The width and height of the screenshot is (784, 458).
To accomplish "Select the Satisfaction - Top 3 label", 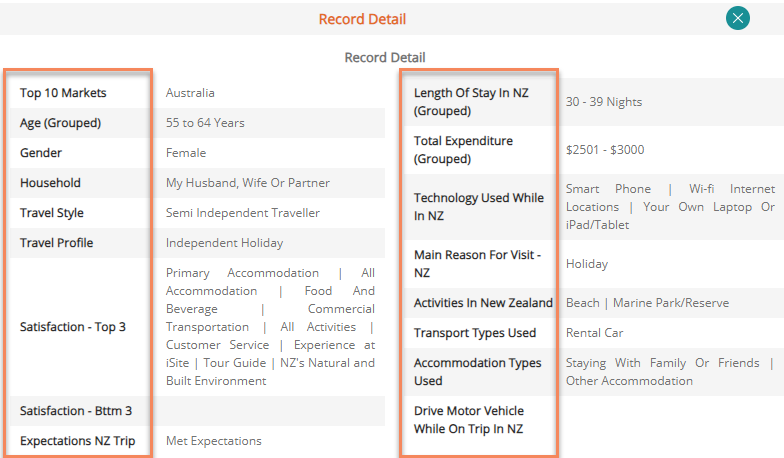I will tap(72, 327).
